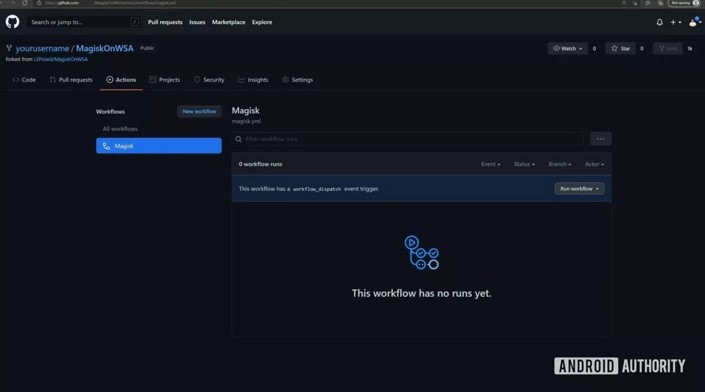The image size is (705, 392).
Task: Switch to the Settings tab
Action: (x=298, y=80)
